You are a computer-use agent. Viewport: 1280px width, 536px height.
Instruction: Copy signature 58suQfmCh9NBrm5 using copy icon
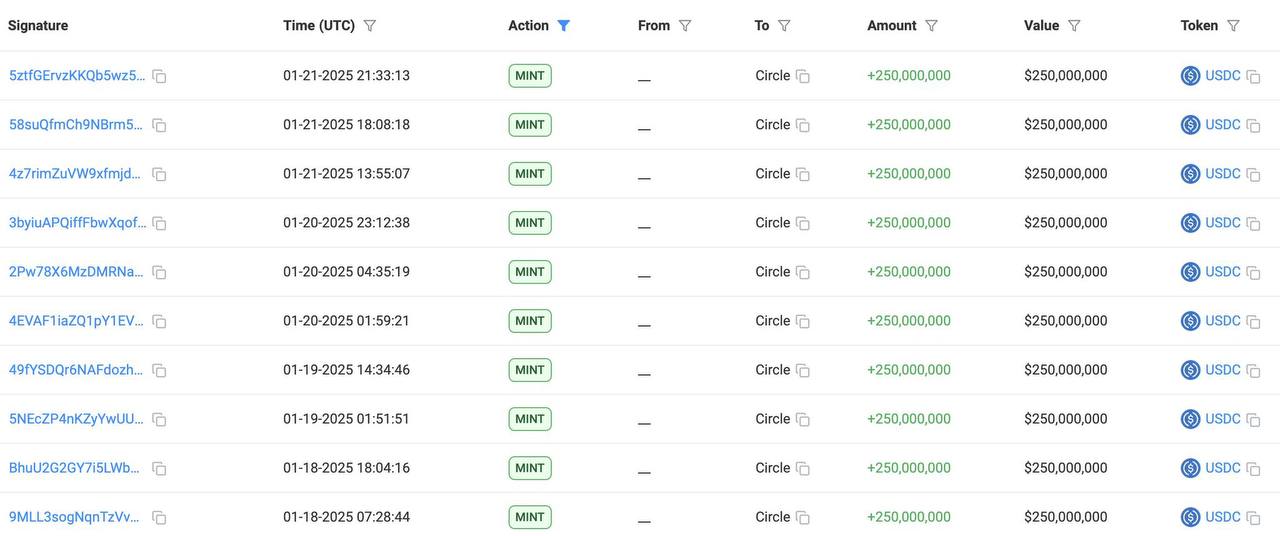pos(159,125)
